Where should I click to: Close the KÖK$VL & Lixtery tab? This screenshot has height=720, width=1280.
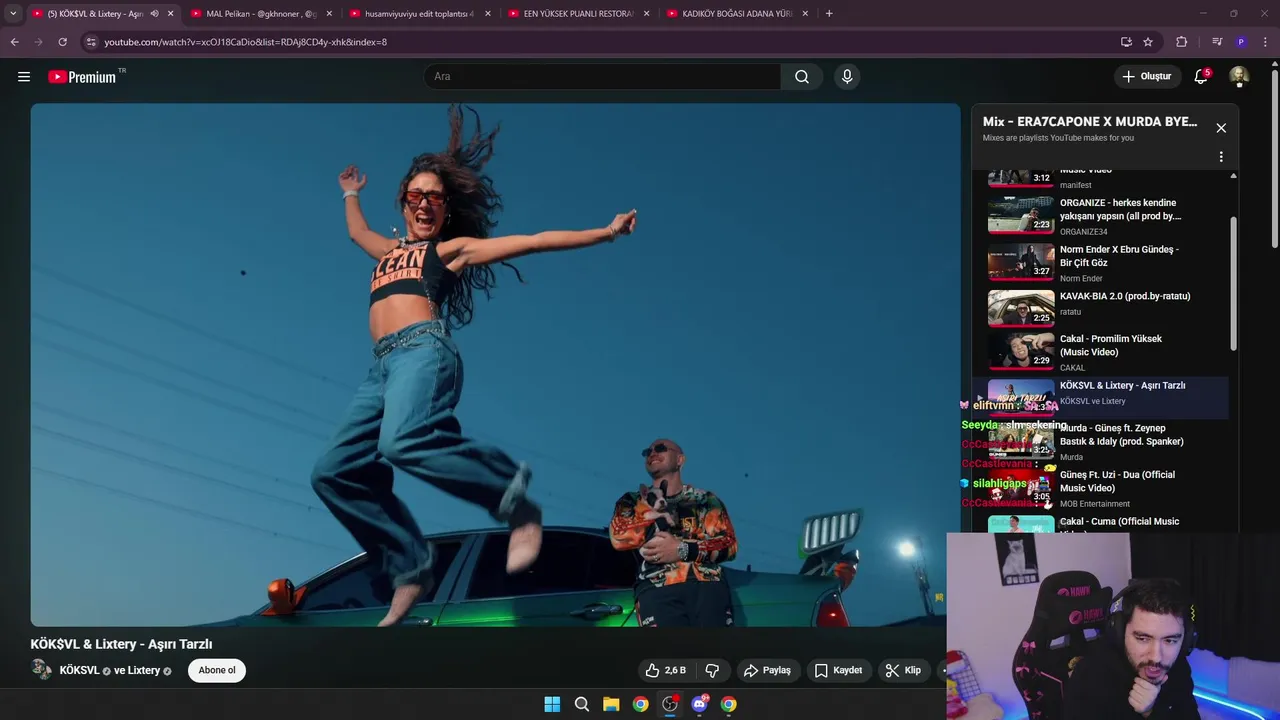coord(170,14)
